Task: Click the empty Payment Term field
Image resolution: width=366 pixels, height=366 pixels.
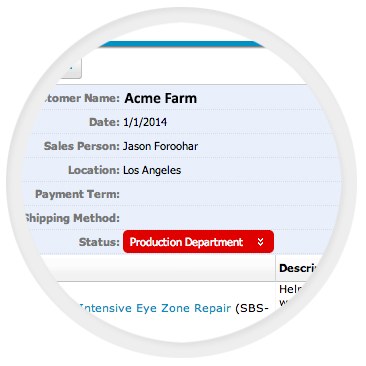Action: click(232, 194)
